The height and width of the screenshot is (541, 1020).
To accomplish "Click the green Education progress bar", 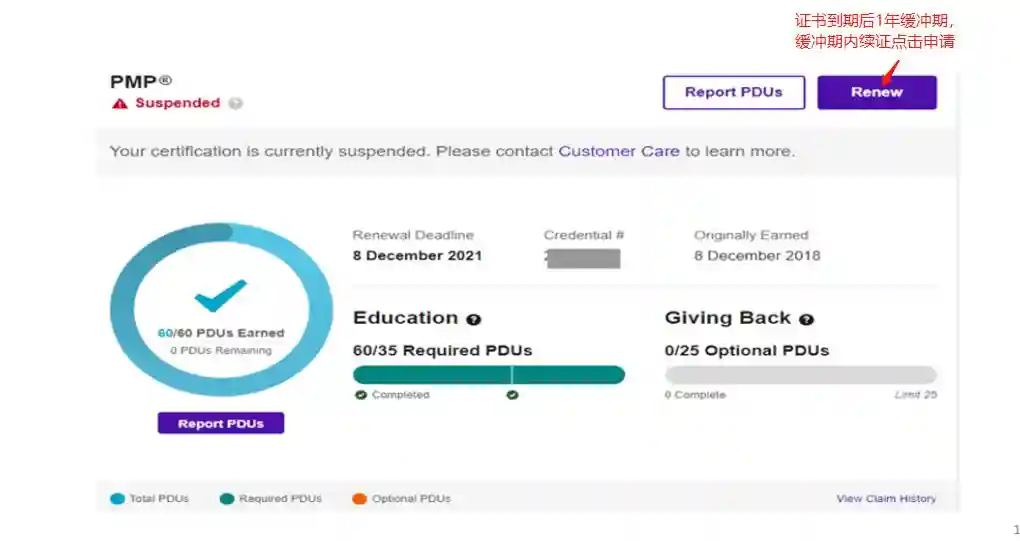I will tap(488, 375).
